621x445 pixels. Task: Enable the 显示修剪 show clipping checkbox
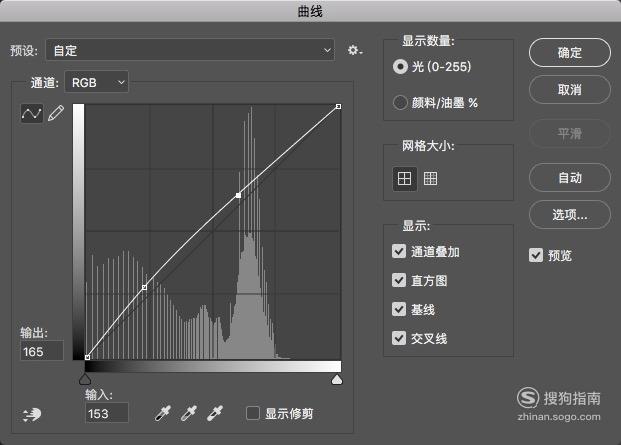pyautogui.click(x=253, y=413)
